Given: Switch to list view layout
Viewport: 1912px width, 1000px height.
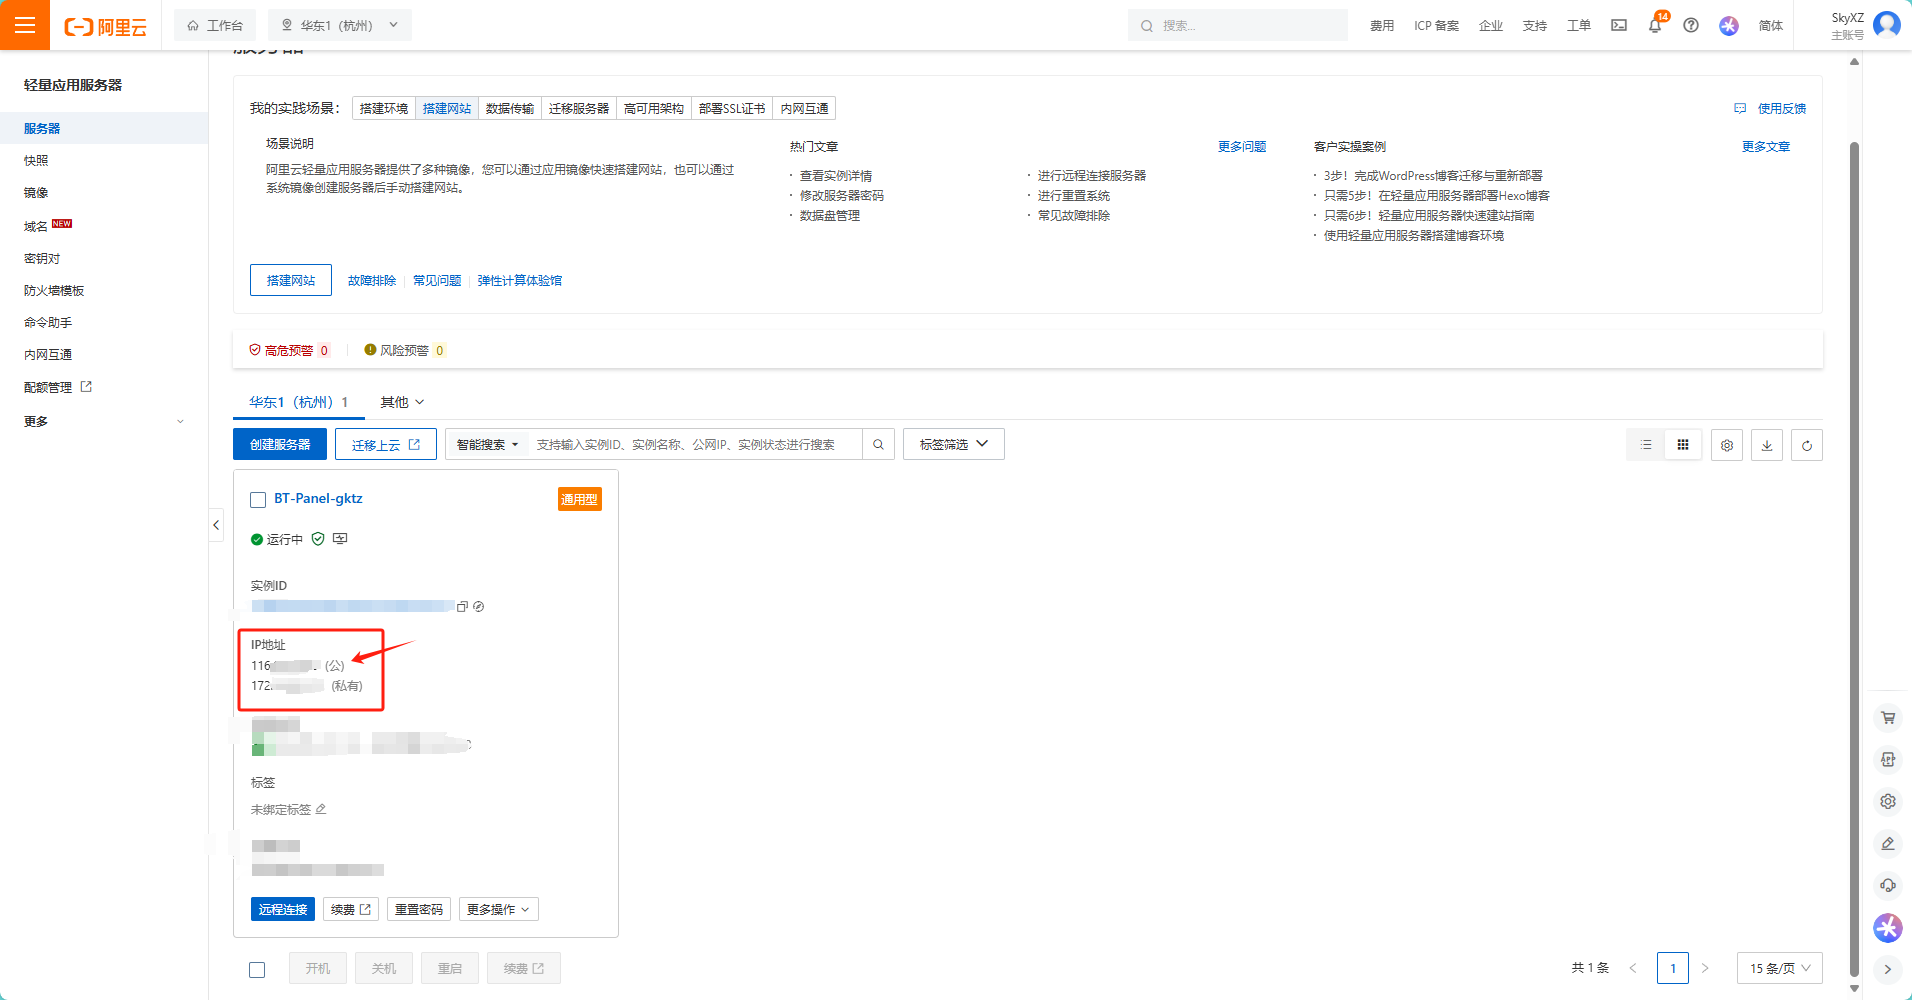Looking at the screenshot, I should click(x=1646, y=445).
